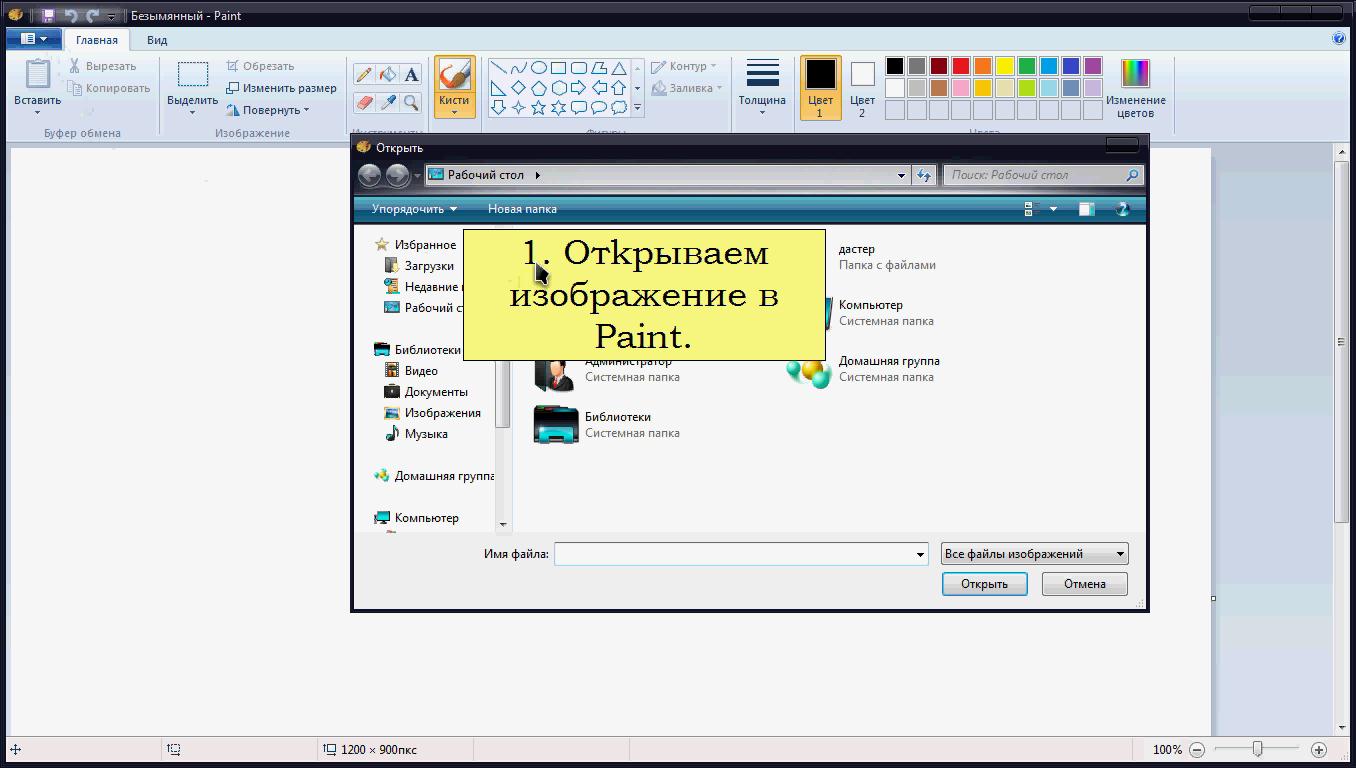Choose the green color swatch in palette
Image resolution: width=1356 pixels, height=768 pixels.
[x=1027, y=66]
